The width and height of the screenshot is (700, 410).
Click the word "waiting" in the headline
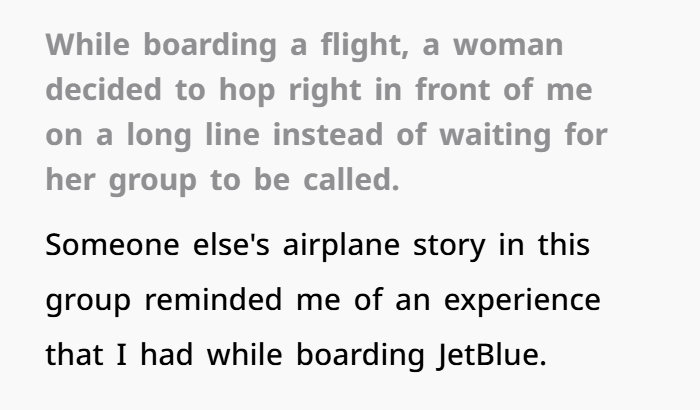495,136
